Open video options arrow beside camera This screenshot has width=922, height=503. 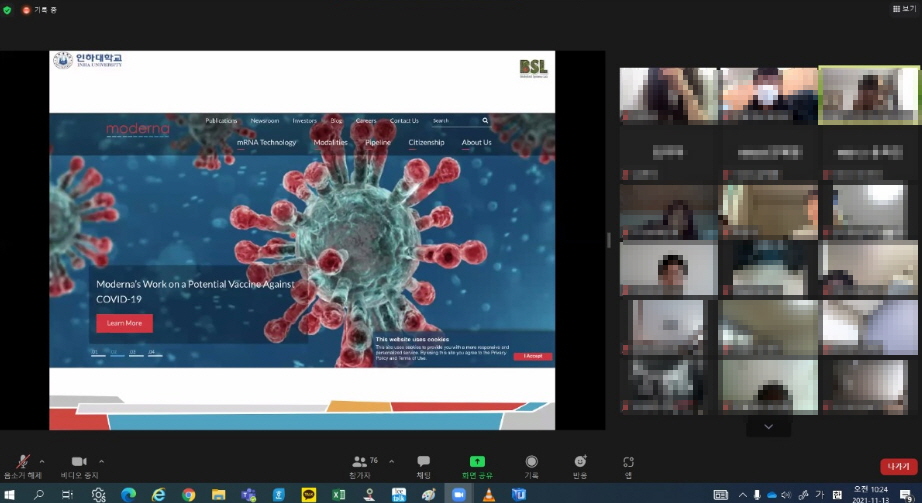[101, 461]
